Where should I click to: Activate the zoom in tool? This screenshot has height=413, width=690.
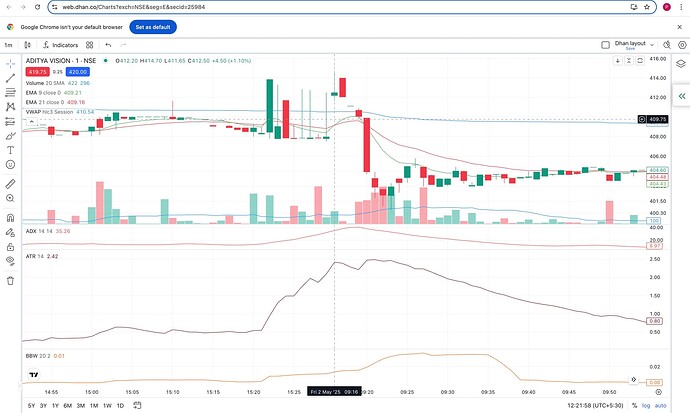pos(11,198)
